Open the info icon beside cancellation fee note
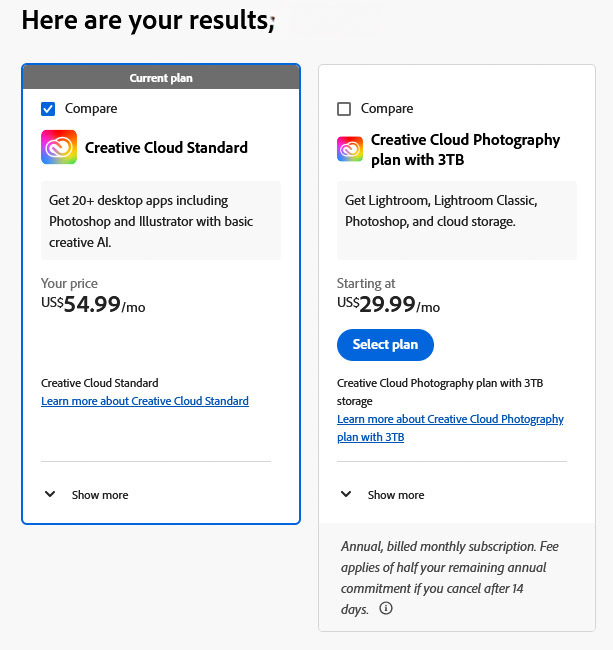 pyautogui.click(x=386, y=608)
